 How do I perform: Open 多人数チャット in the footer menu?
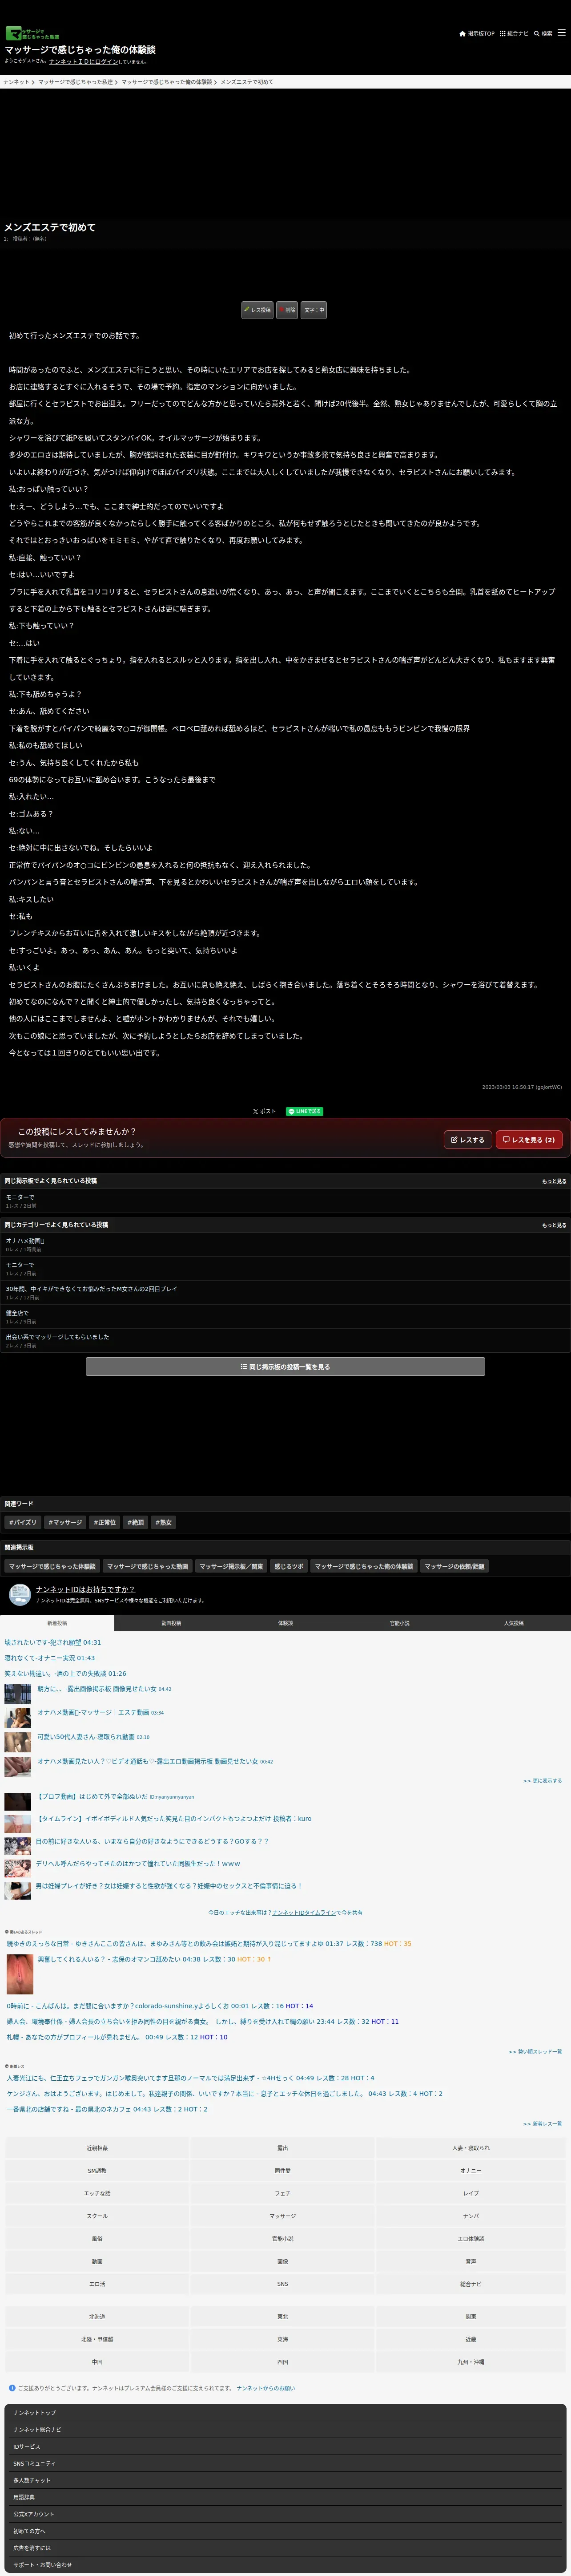pyautogui.click(x=285, y=2480)
